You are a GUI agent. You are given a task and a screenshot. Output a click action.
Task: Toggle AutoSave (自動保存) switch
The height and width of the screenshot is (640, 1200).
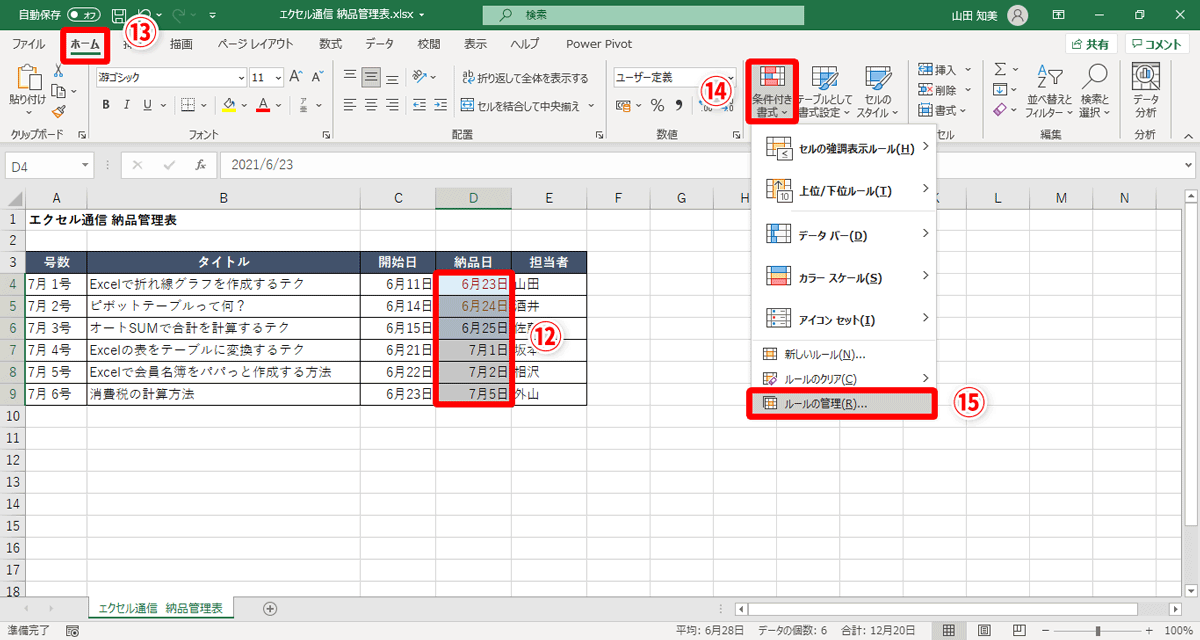coord(84,16)
